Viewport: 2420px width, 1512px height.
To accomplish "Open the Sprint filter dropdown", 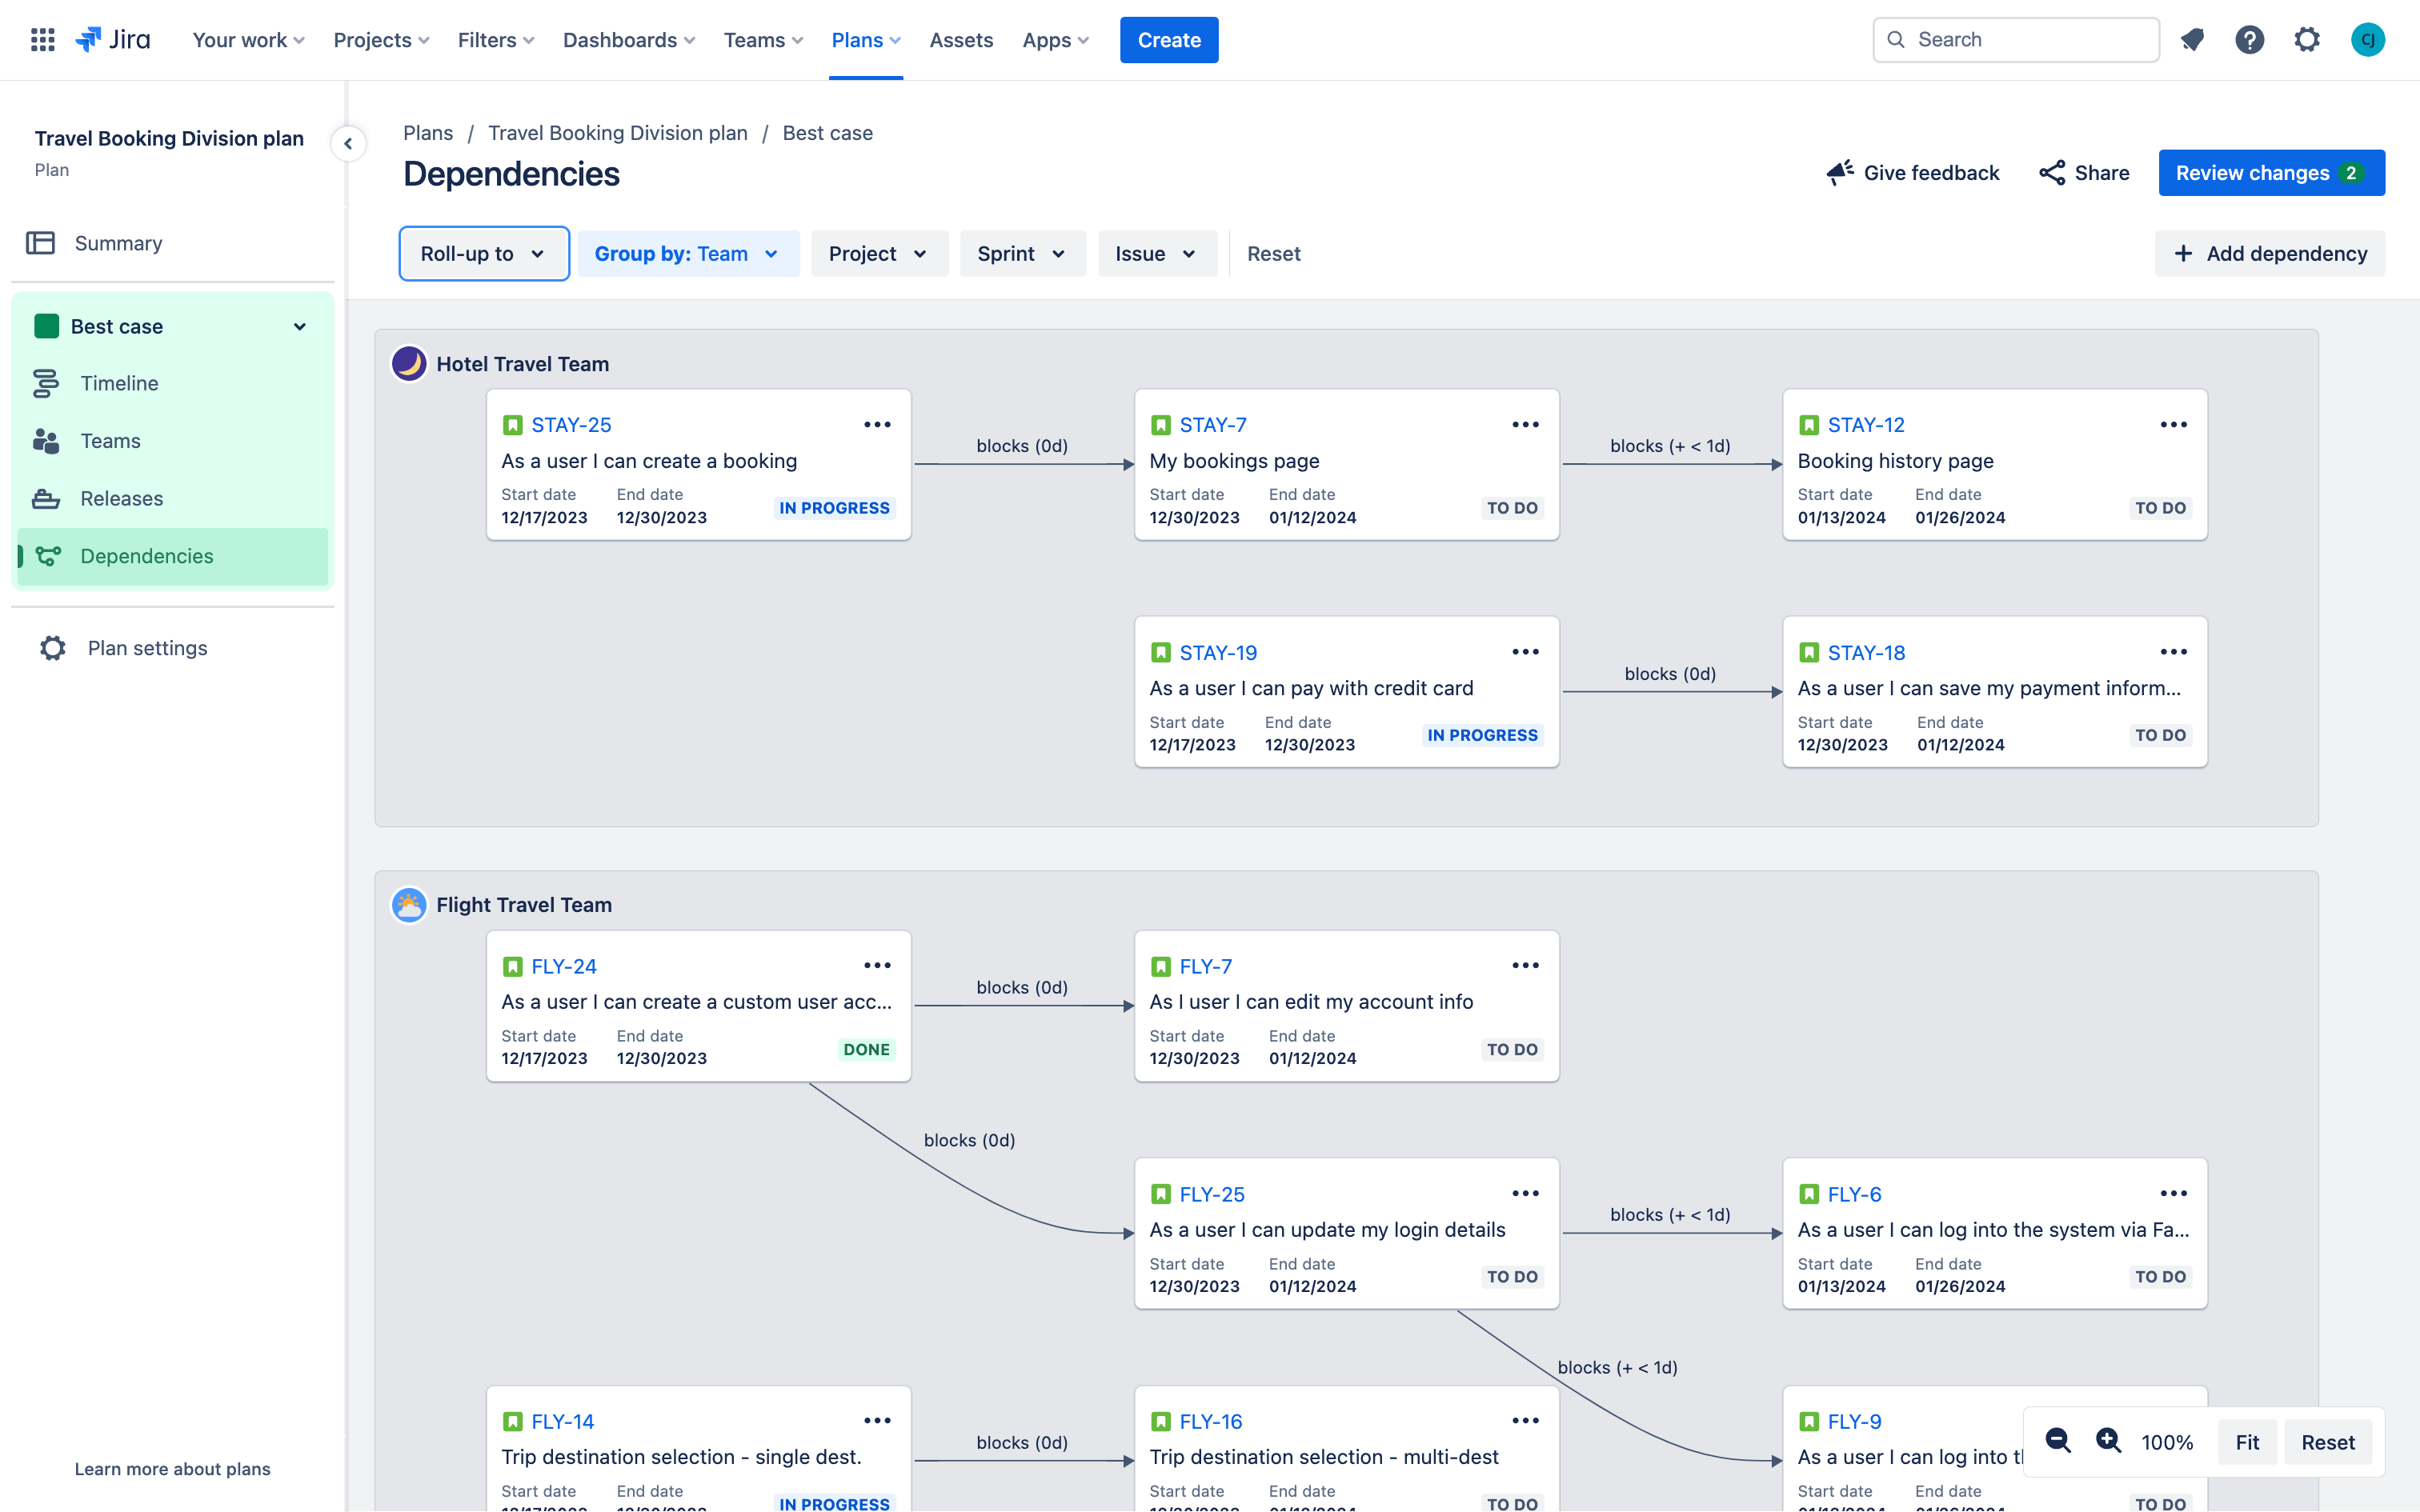I will click(1020, 253).
